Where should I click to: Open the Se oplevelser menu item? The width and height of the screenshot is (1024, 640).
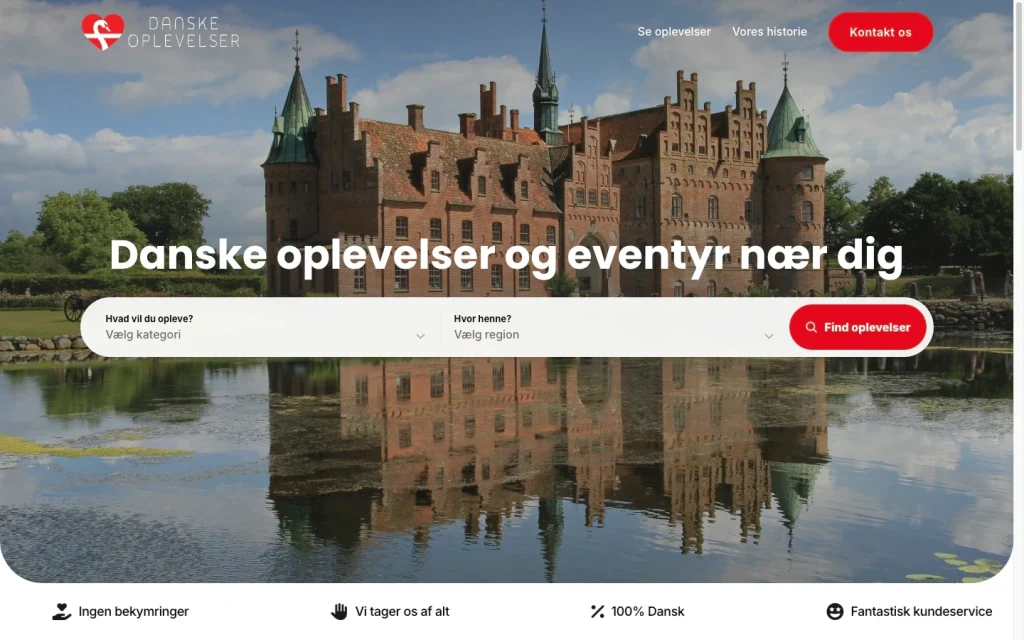(674, 31)
